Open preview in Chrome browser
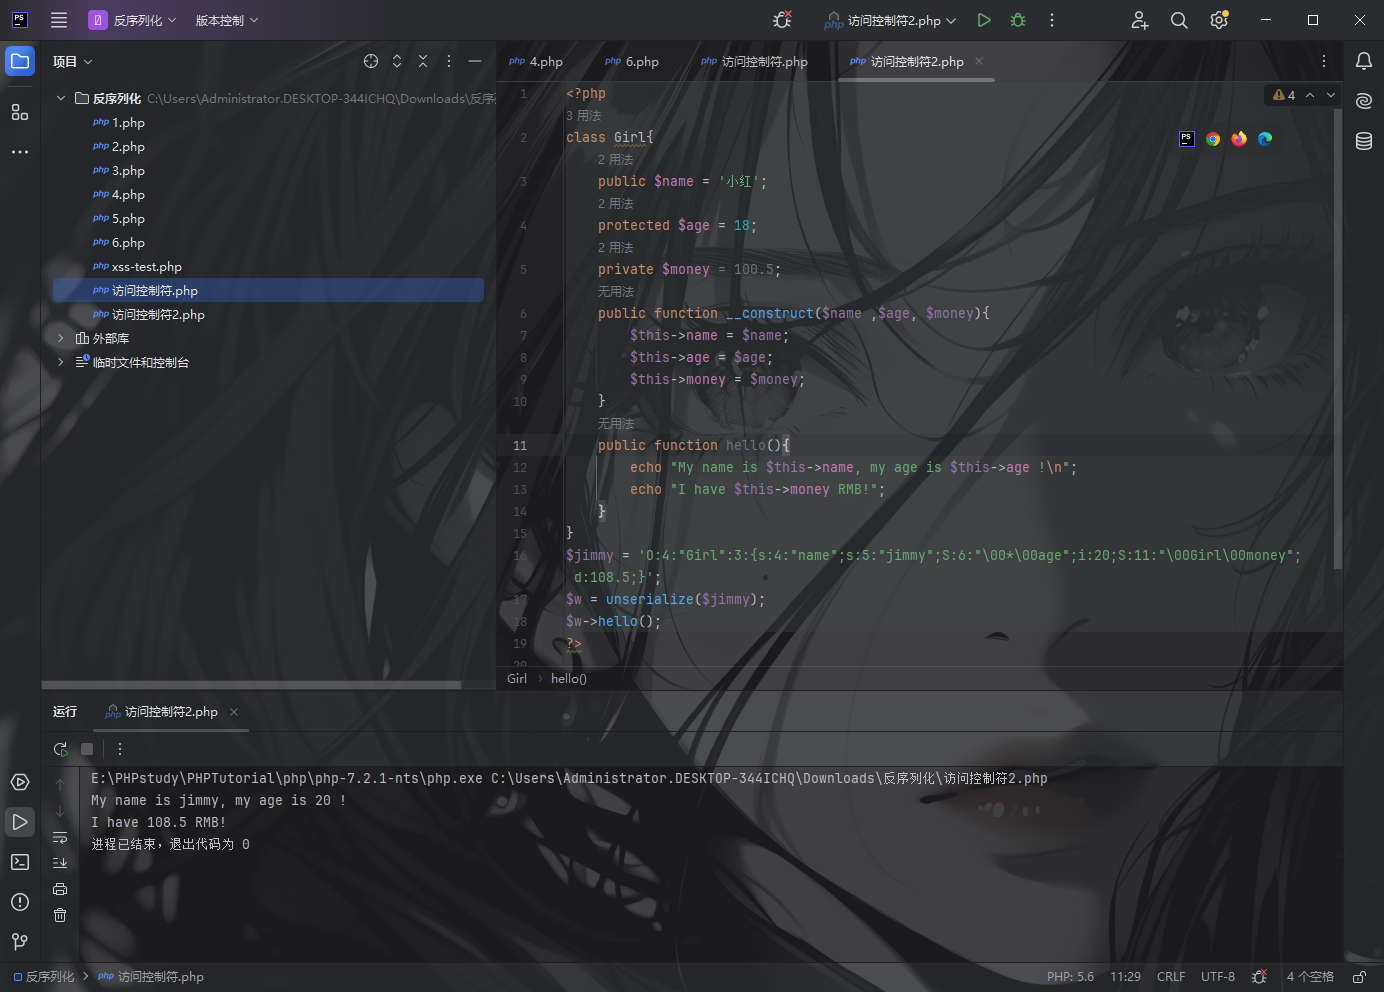This screenshot has width=1384, height=992. coord(1213,139)
